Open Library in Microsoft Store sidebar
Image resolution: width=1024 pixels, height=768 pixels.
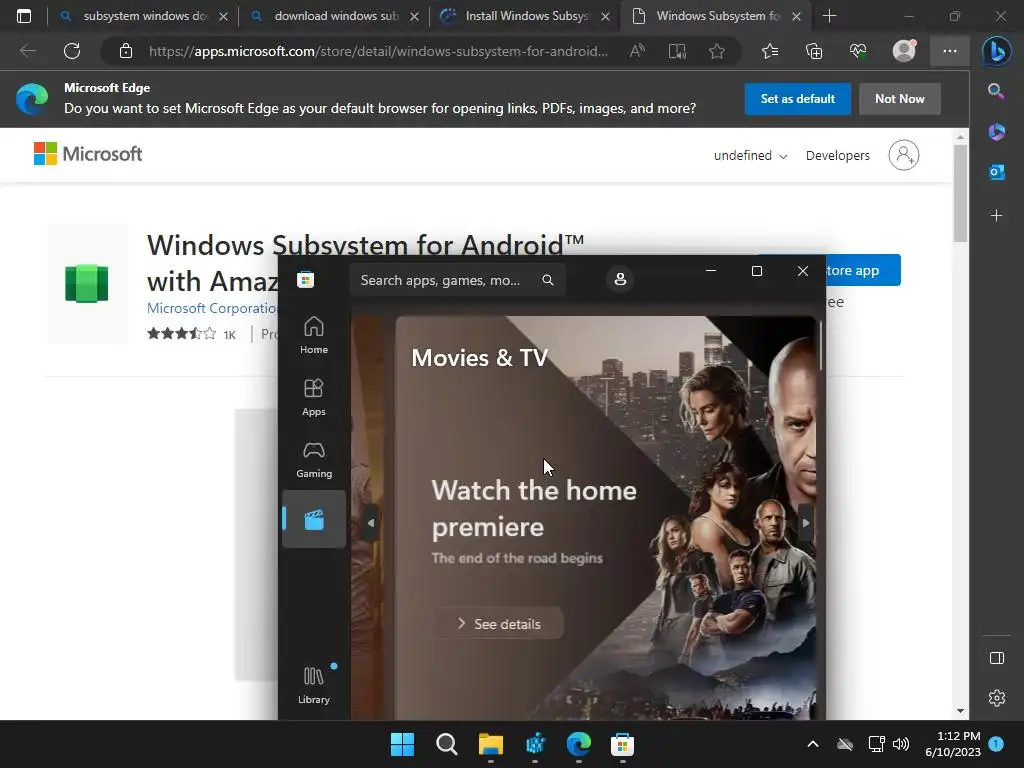(313, 686)
